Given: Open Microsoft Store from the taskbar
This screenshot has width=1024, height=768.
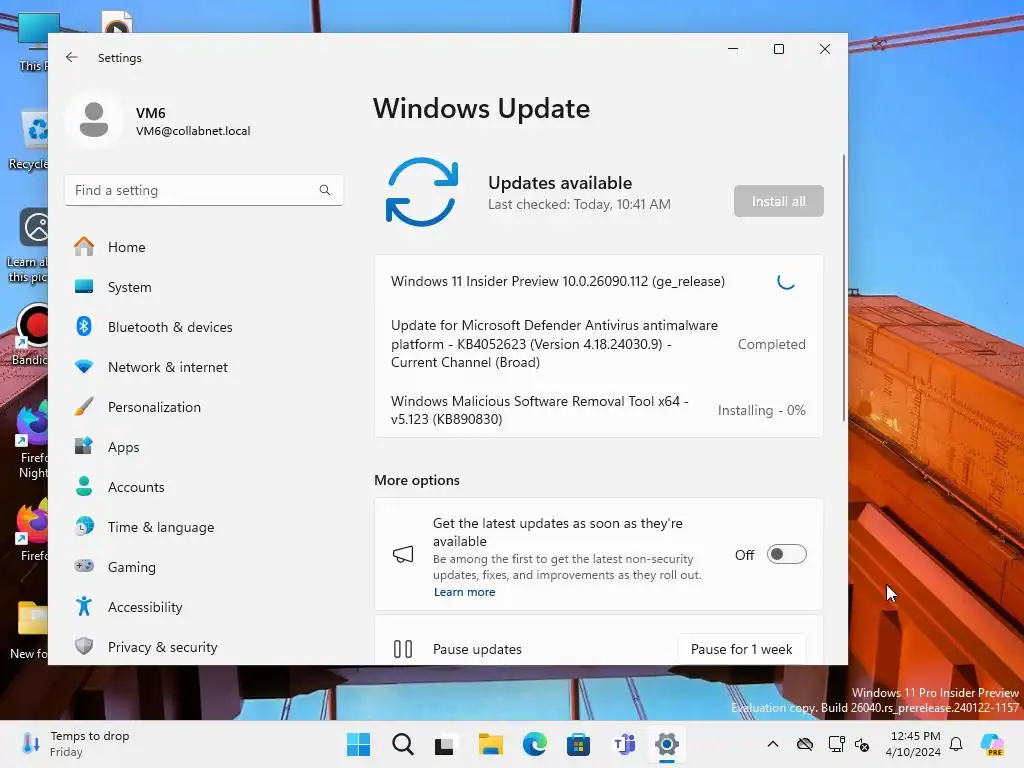Looking at the screenshot, I should coord(578,744).
